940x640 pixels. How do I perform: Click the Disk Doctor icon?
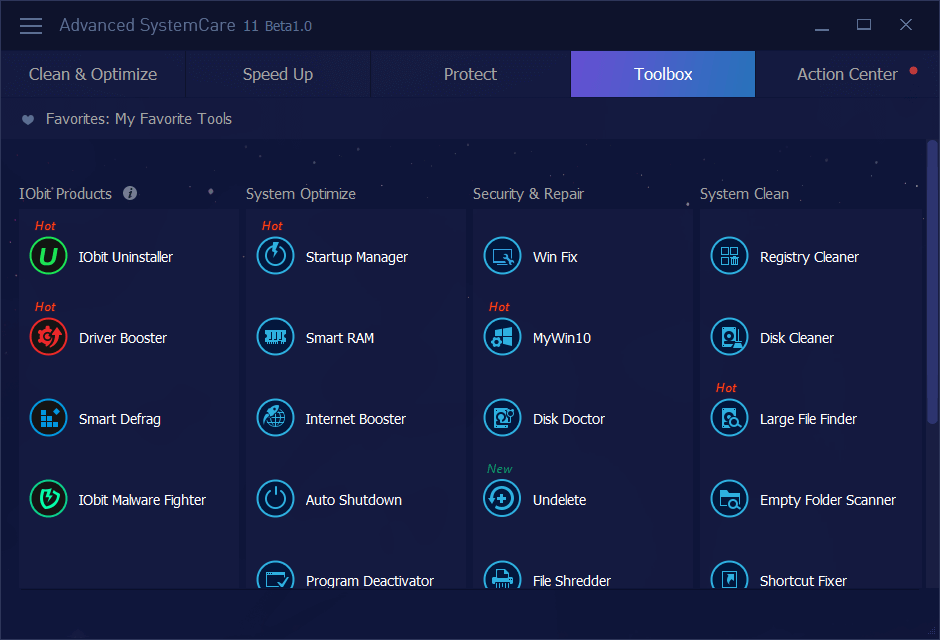point(502,418)
